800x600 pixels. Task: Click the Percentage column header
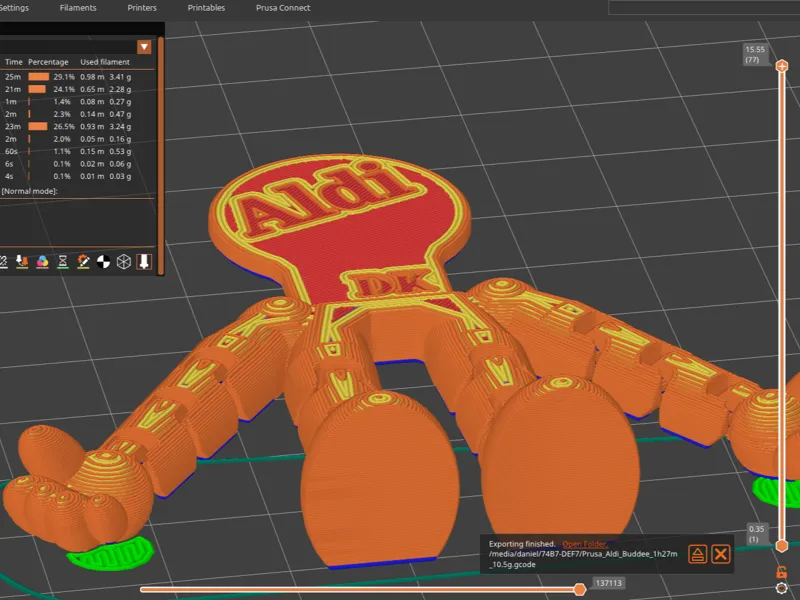click(48, 62)
